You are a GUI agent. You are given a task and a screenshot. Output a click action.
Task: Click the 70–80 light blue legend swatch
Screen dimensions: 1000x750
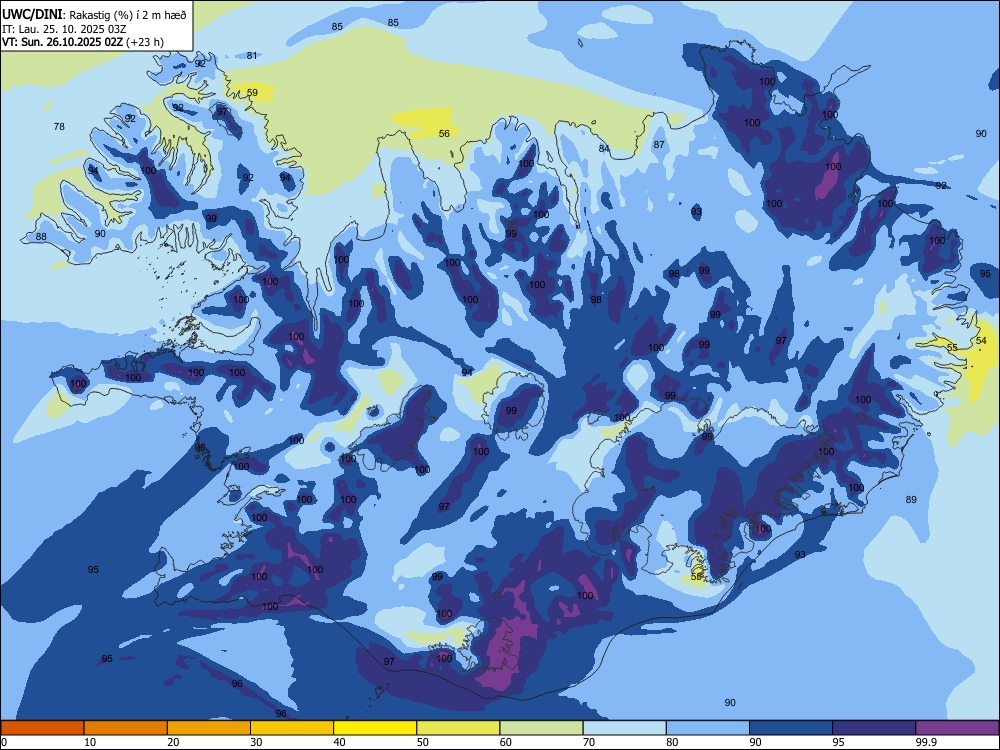coord(624,728)
